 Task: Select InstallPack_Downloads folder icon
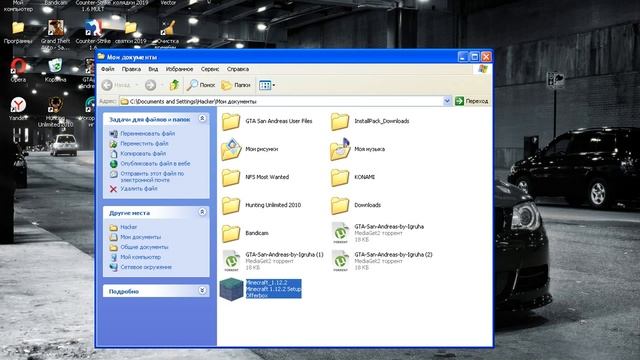[340, 121]
